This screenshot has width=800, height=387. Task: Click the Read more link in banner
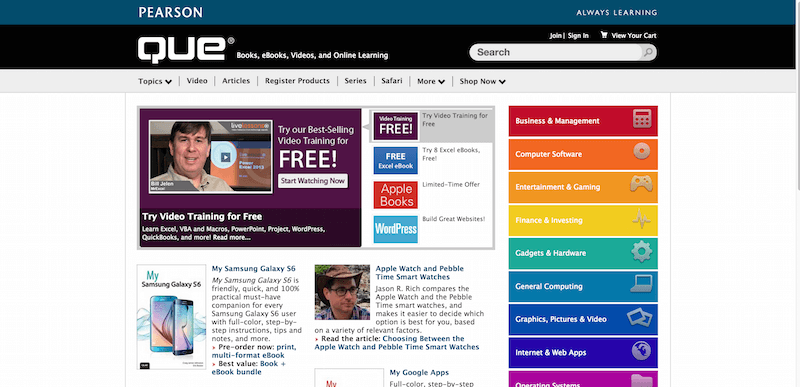point(232,238)
